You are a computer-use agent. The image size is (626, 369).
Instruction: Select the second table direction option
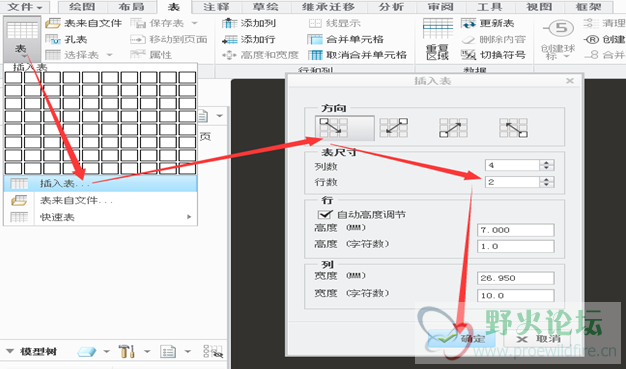click(x=394, y=127)
